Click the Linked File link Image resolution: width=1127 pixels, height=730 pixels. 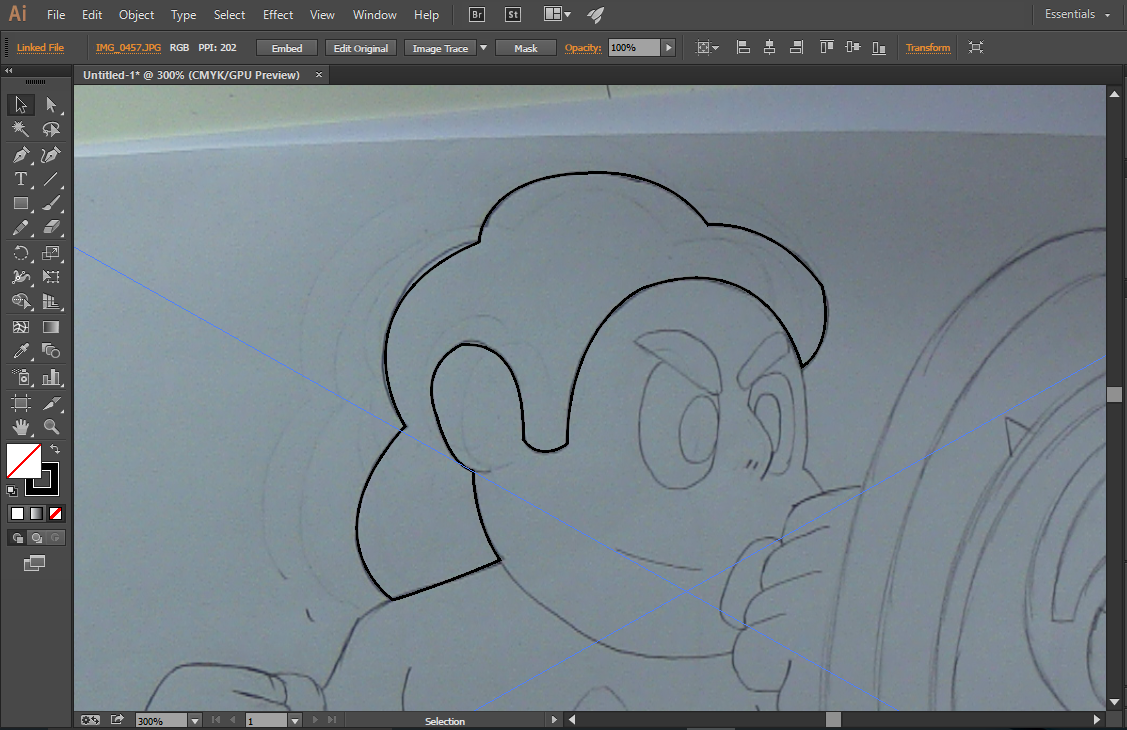point(40,47)
